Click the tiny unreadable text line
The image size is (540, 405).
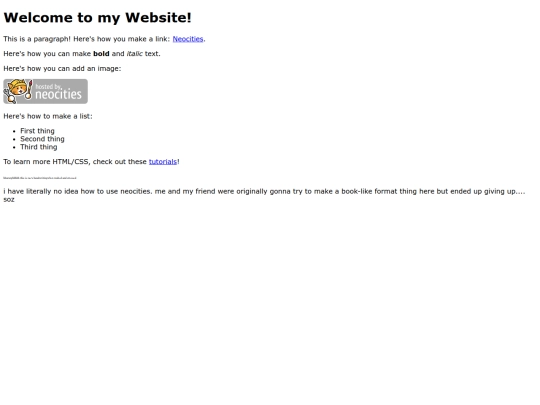click(40, 178)
